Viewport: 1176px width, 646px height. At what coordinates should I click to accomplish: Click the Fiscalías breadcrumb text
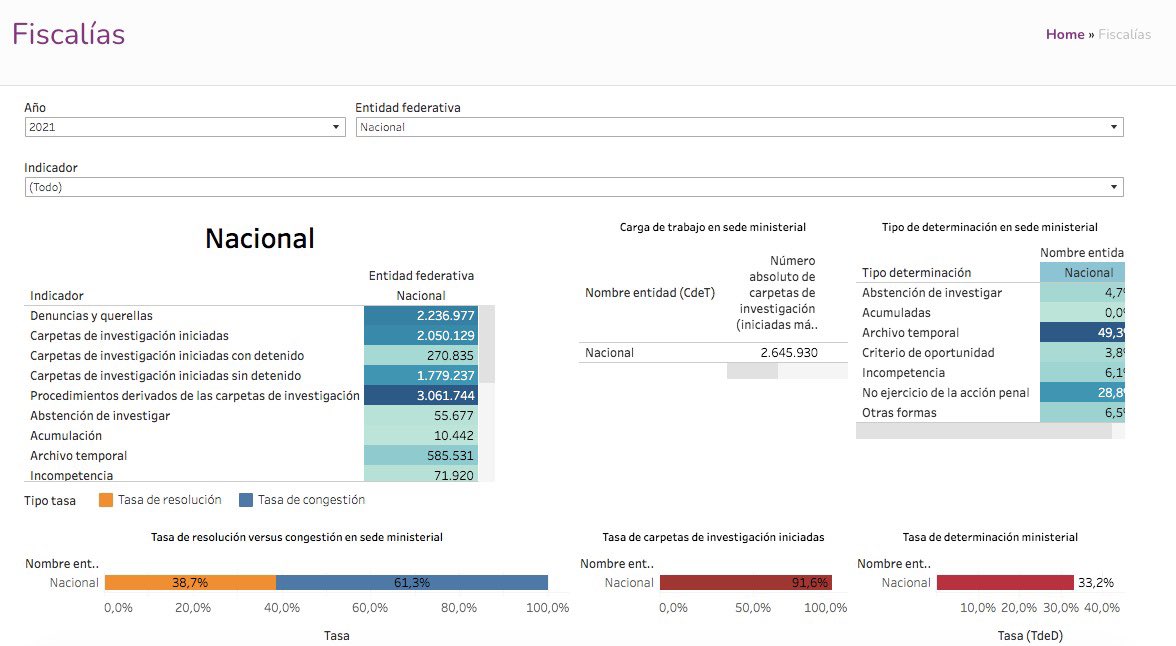pos(1124,35)
